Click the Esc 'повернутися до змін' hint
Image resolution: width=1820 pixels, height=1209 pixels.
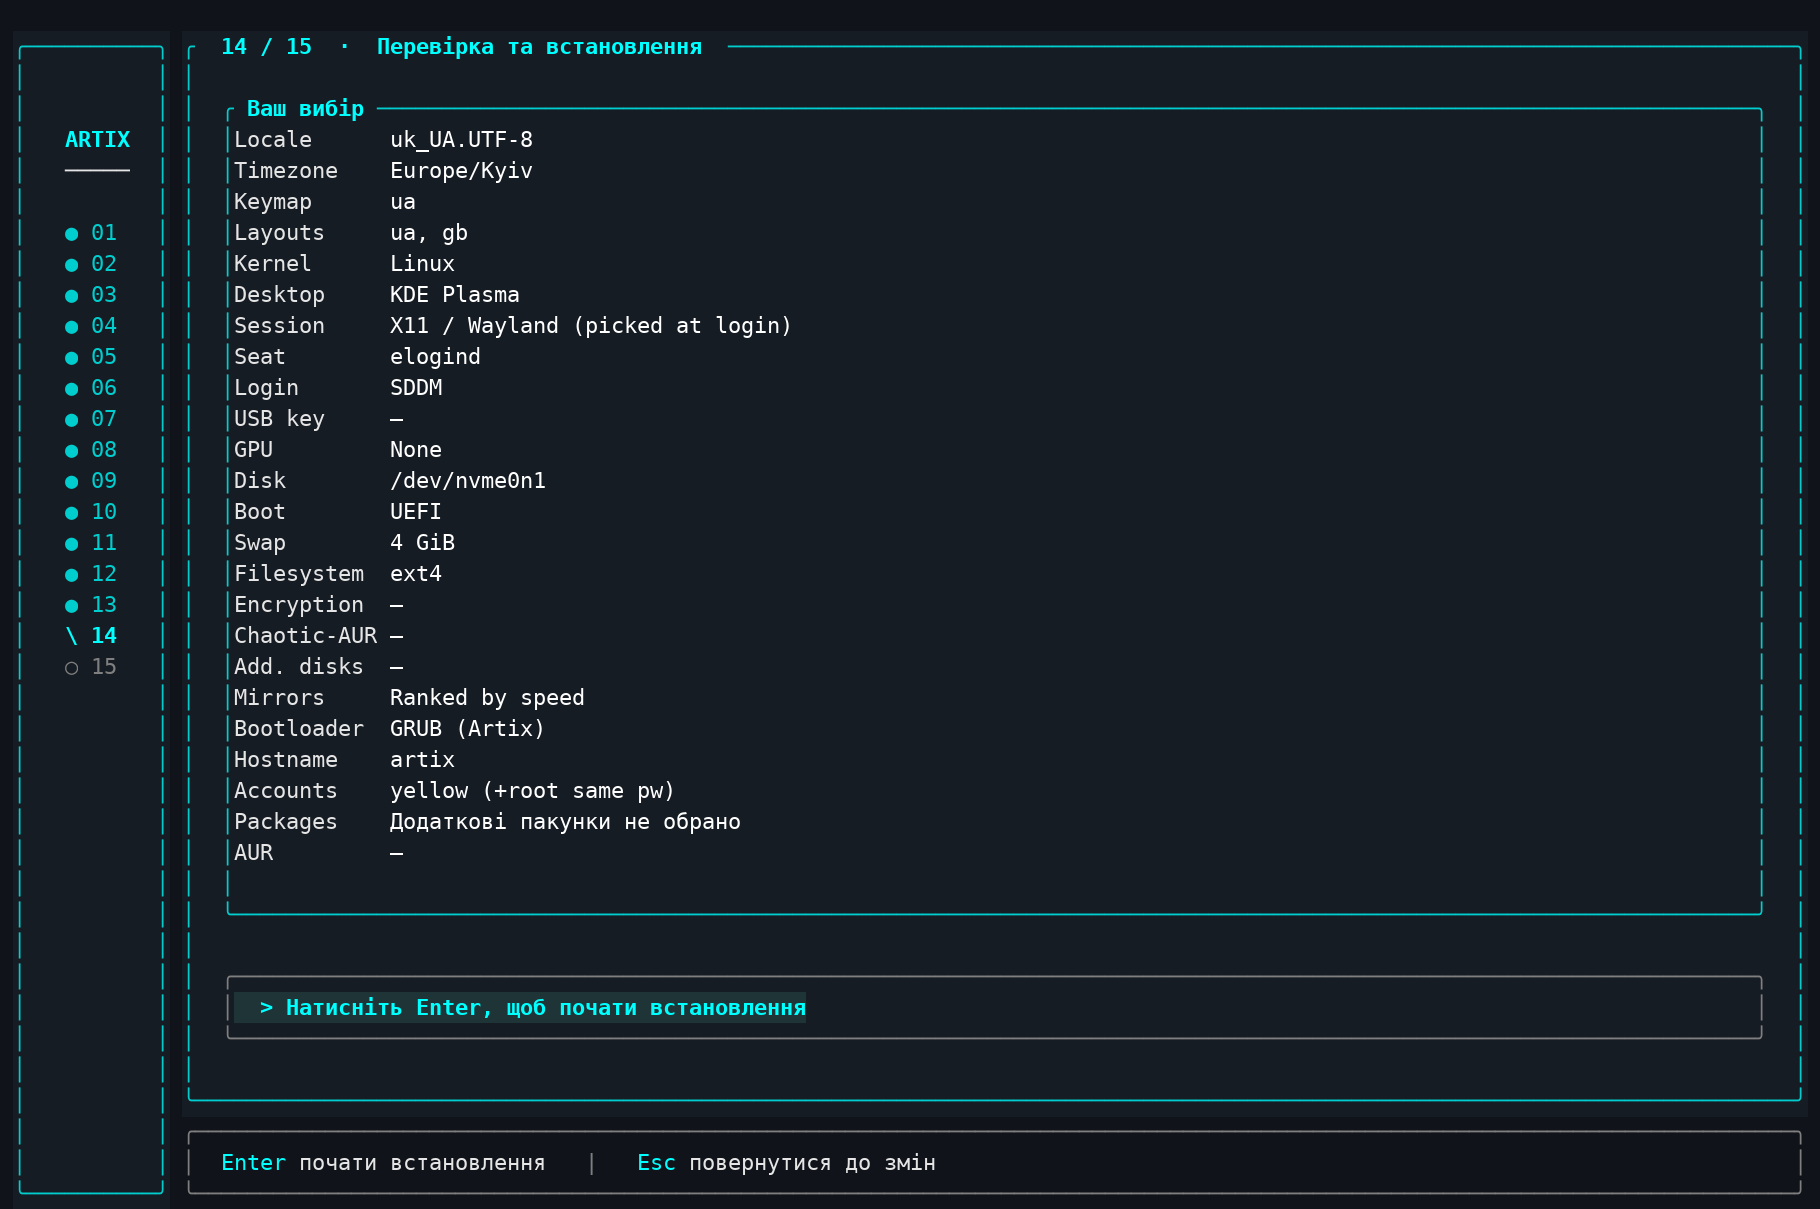(786, 1163)
